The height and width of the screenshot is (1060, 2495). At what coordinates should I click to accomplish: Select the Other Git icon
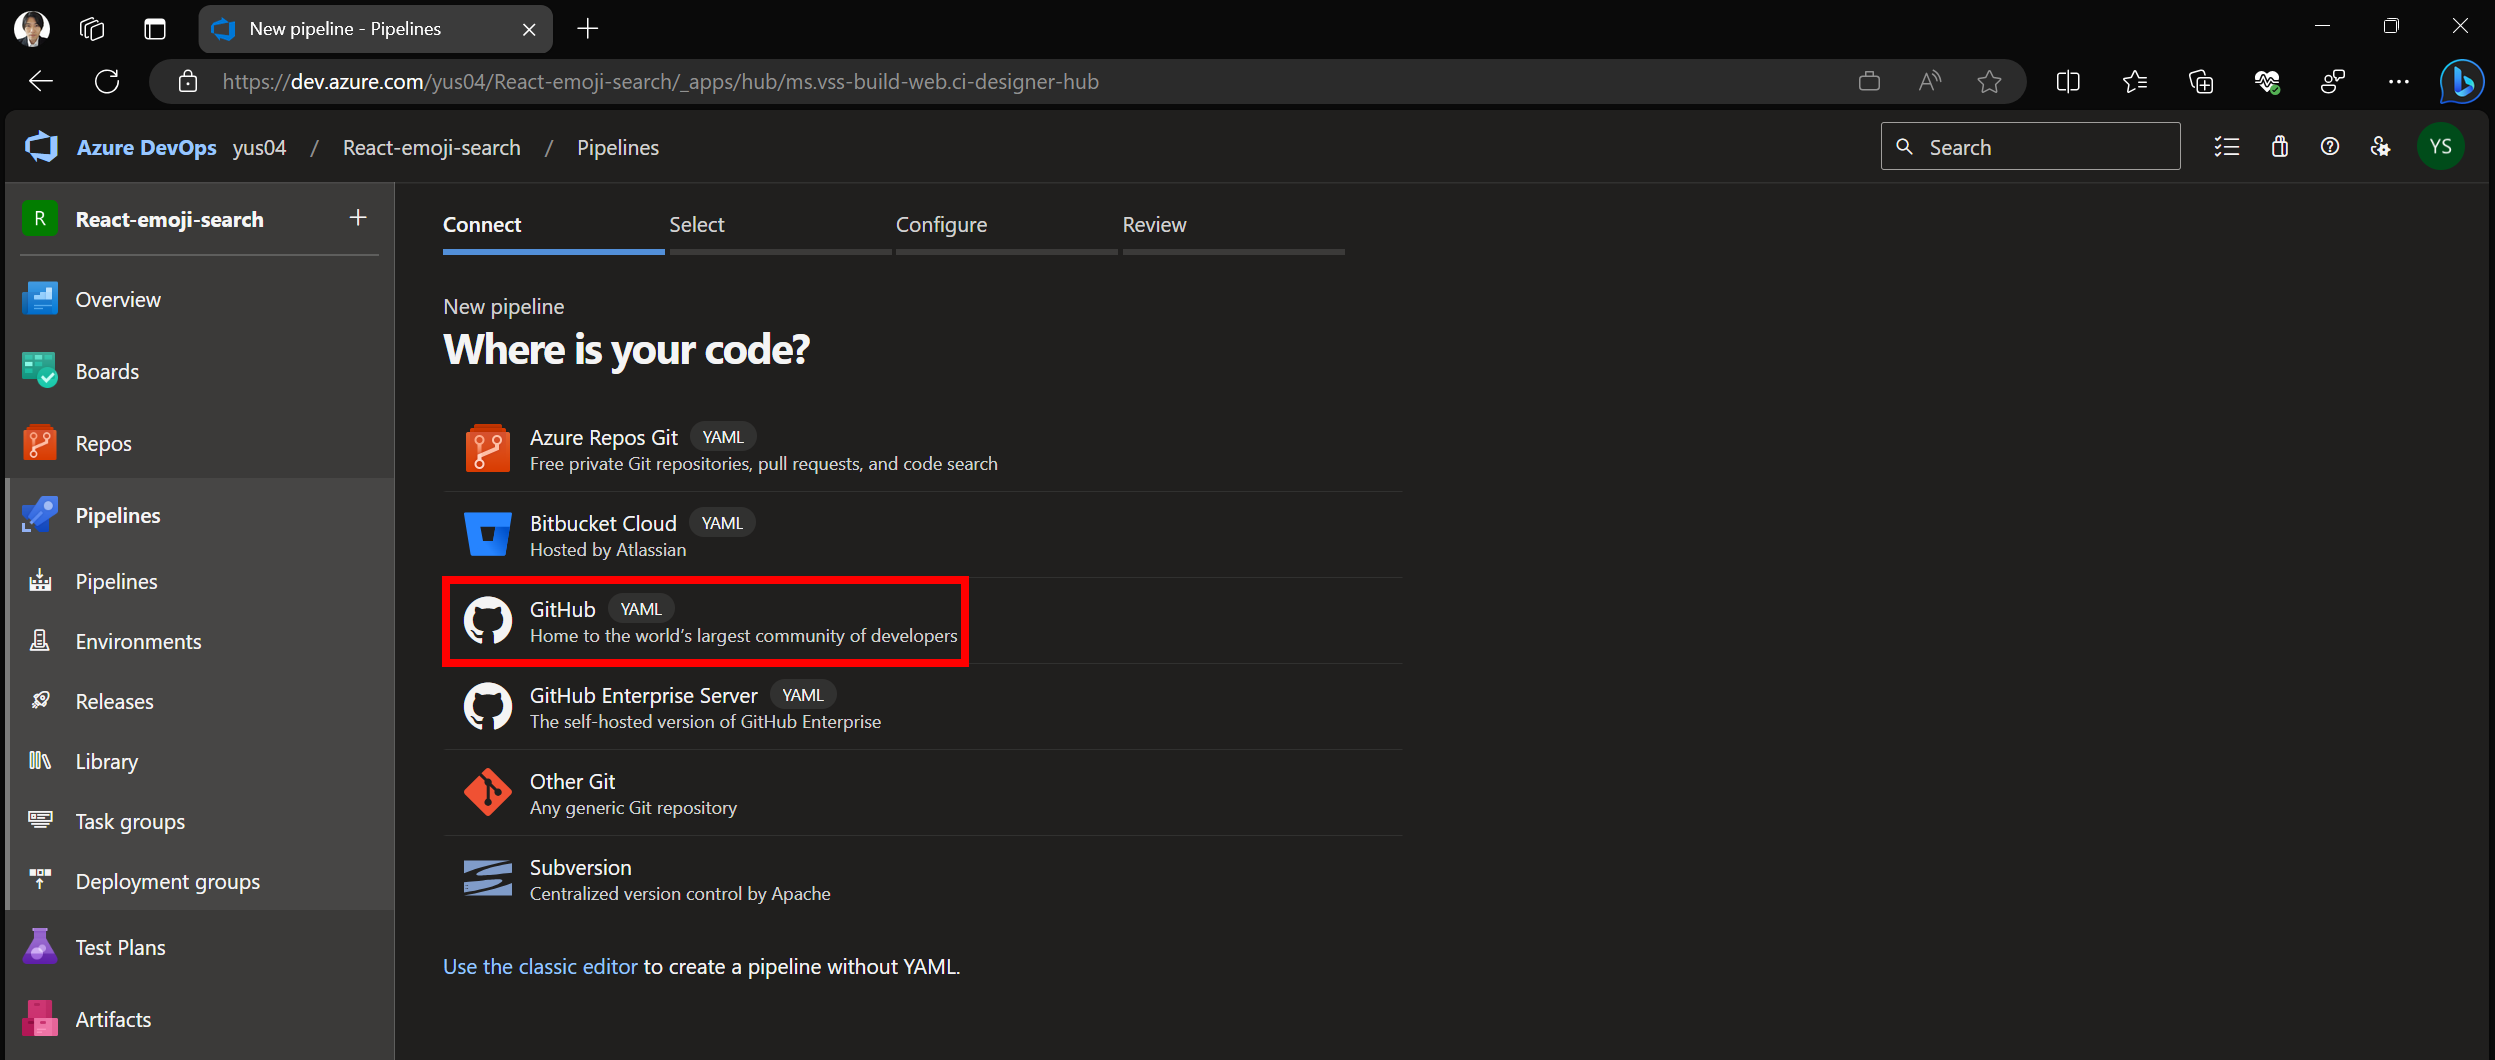488,793
